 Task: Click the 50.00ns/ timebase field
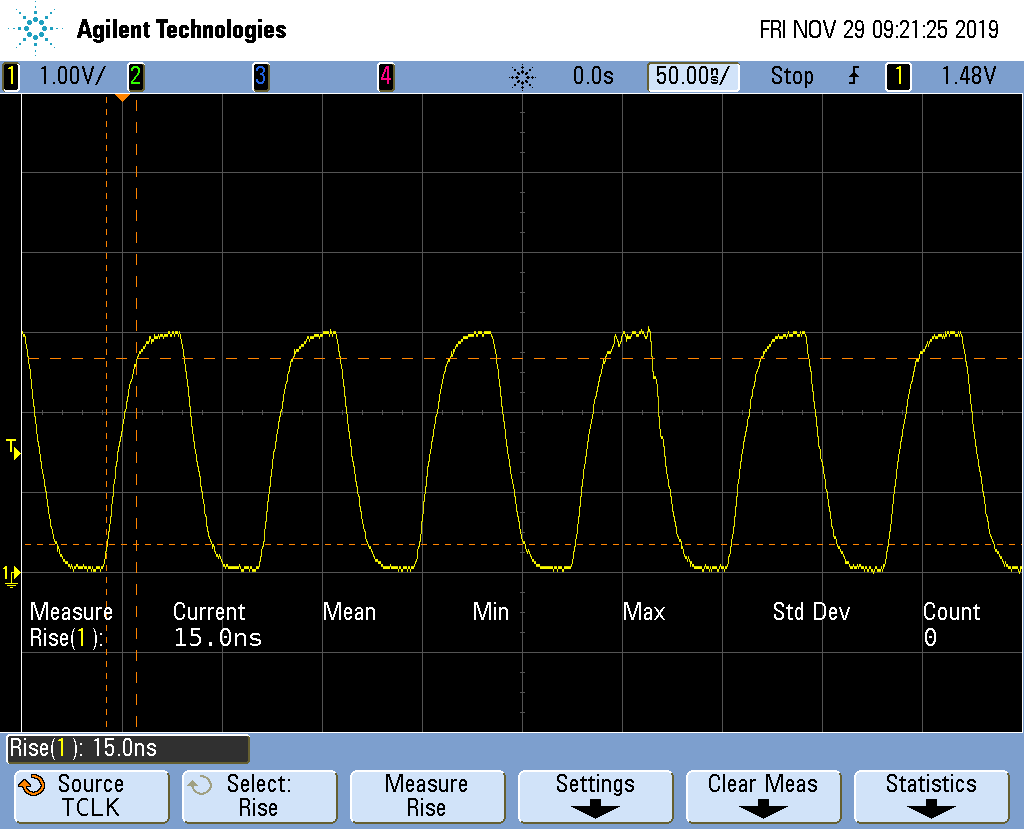[x=693, y=76]
